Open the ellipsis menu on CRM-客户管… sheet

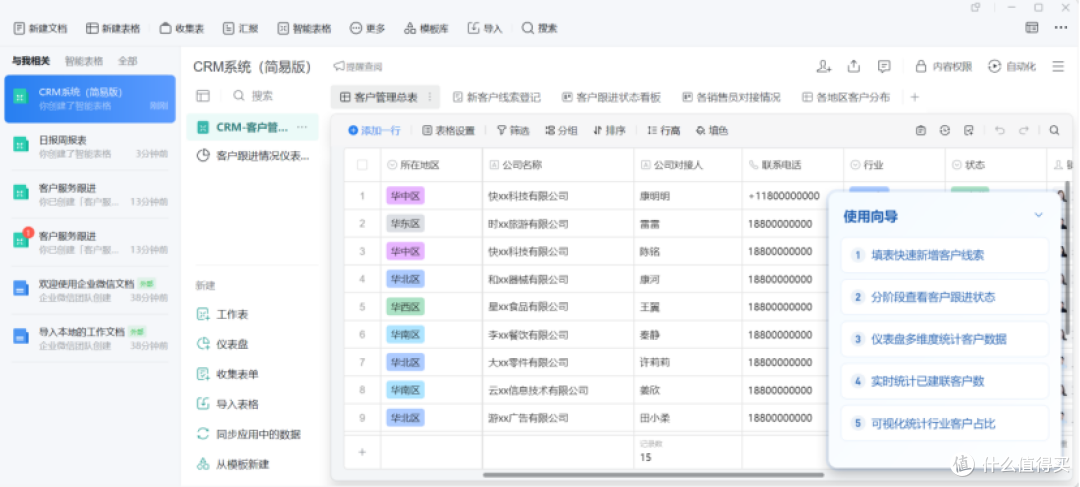[302, 127]
